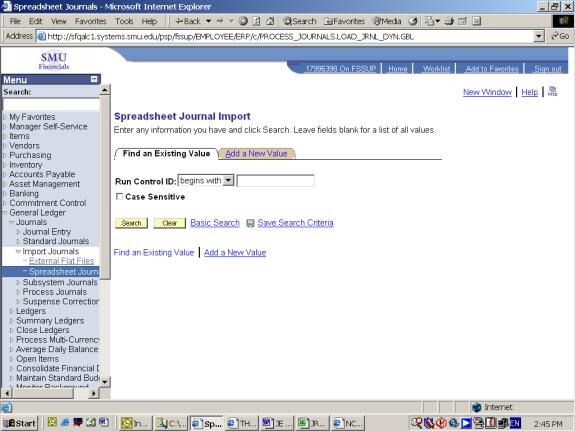Click the http icon beside Help link
575x432 pixels.
click(x=552, y=91)
